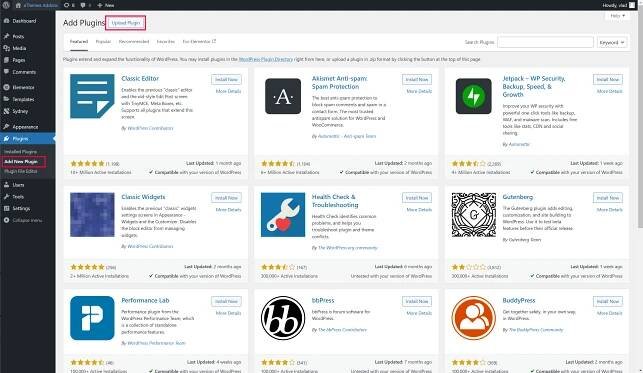Open the site home icon in admin bar
This screenshot has width=643, height=373.
click(x=18, y=5)
